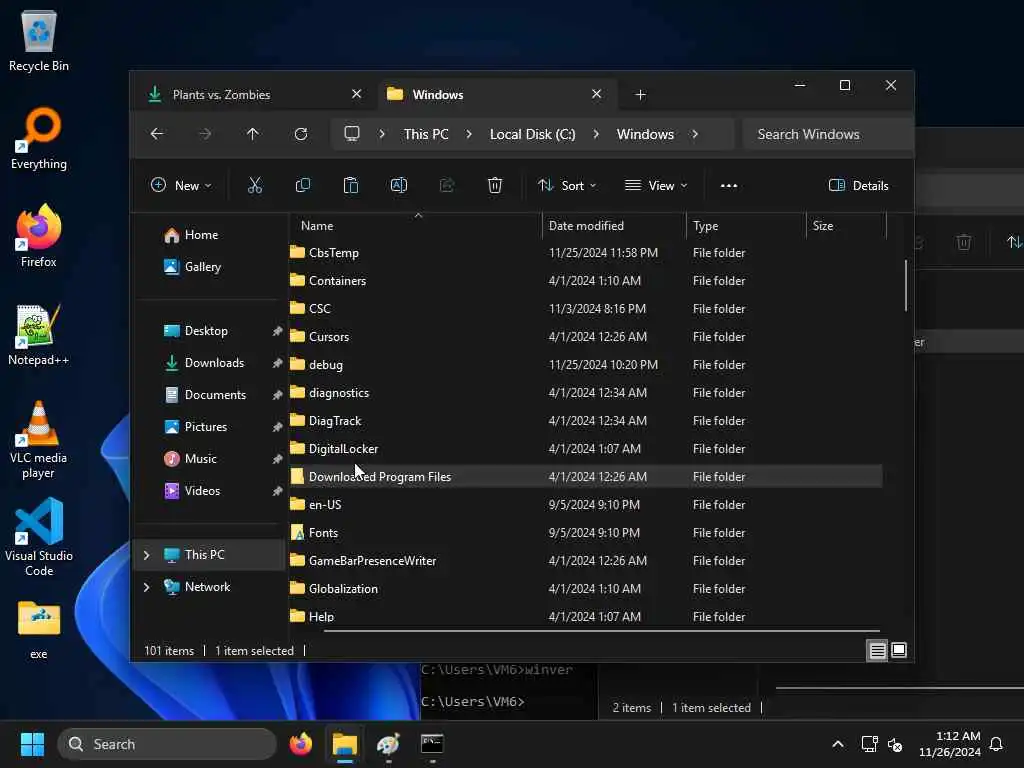The height and width of the screenshot is (768, 1024).
Task: Close the Windows tab
Action: coord(596,94)
